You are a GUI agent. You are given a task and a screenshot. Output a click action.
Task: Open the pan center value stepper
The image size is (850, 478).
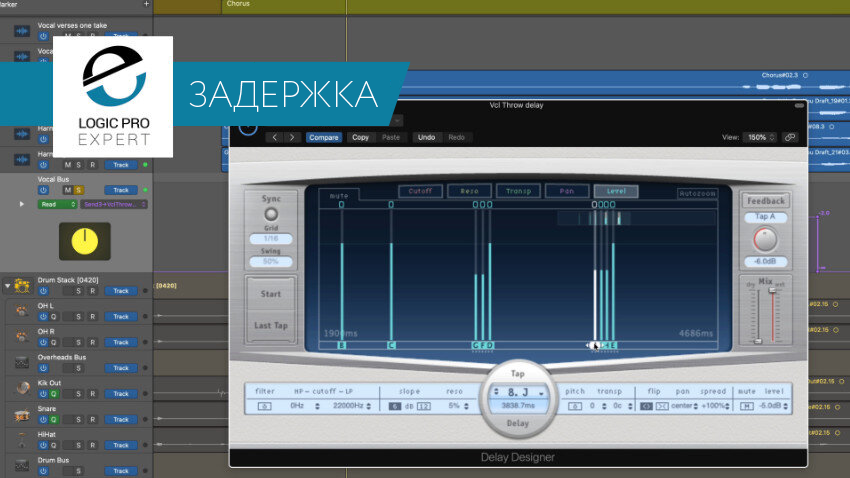click(696, 406)
